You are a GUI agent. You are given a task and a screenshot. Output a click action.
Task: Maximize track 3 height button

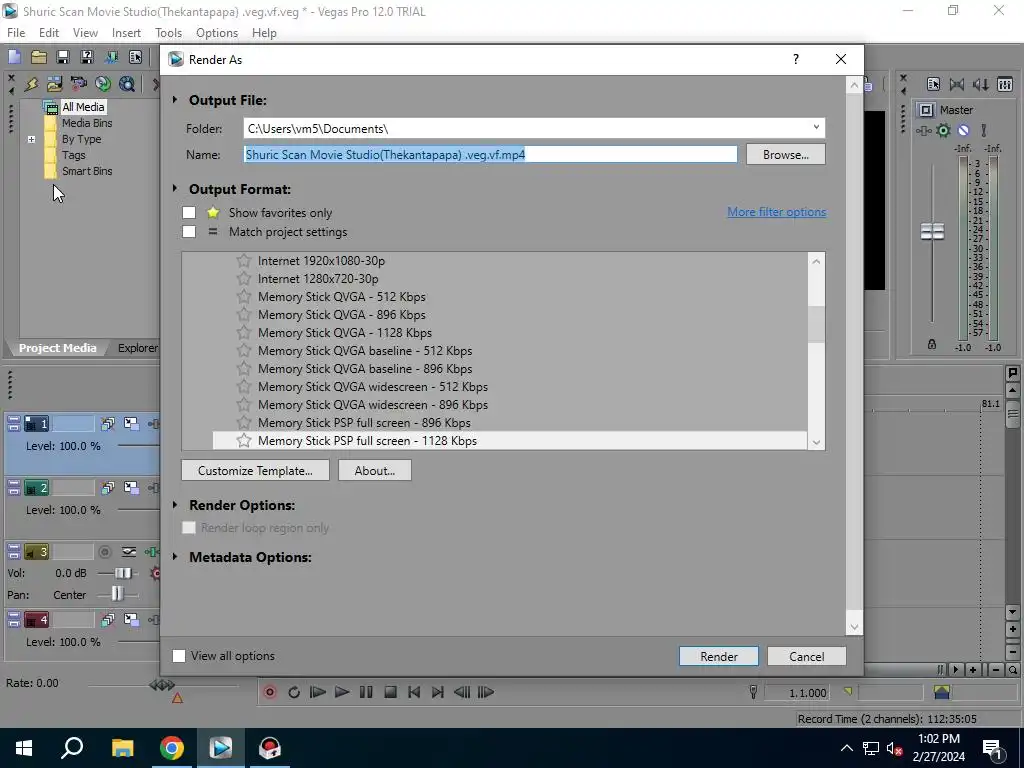[x=14, y=555]
